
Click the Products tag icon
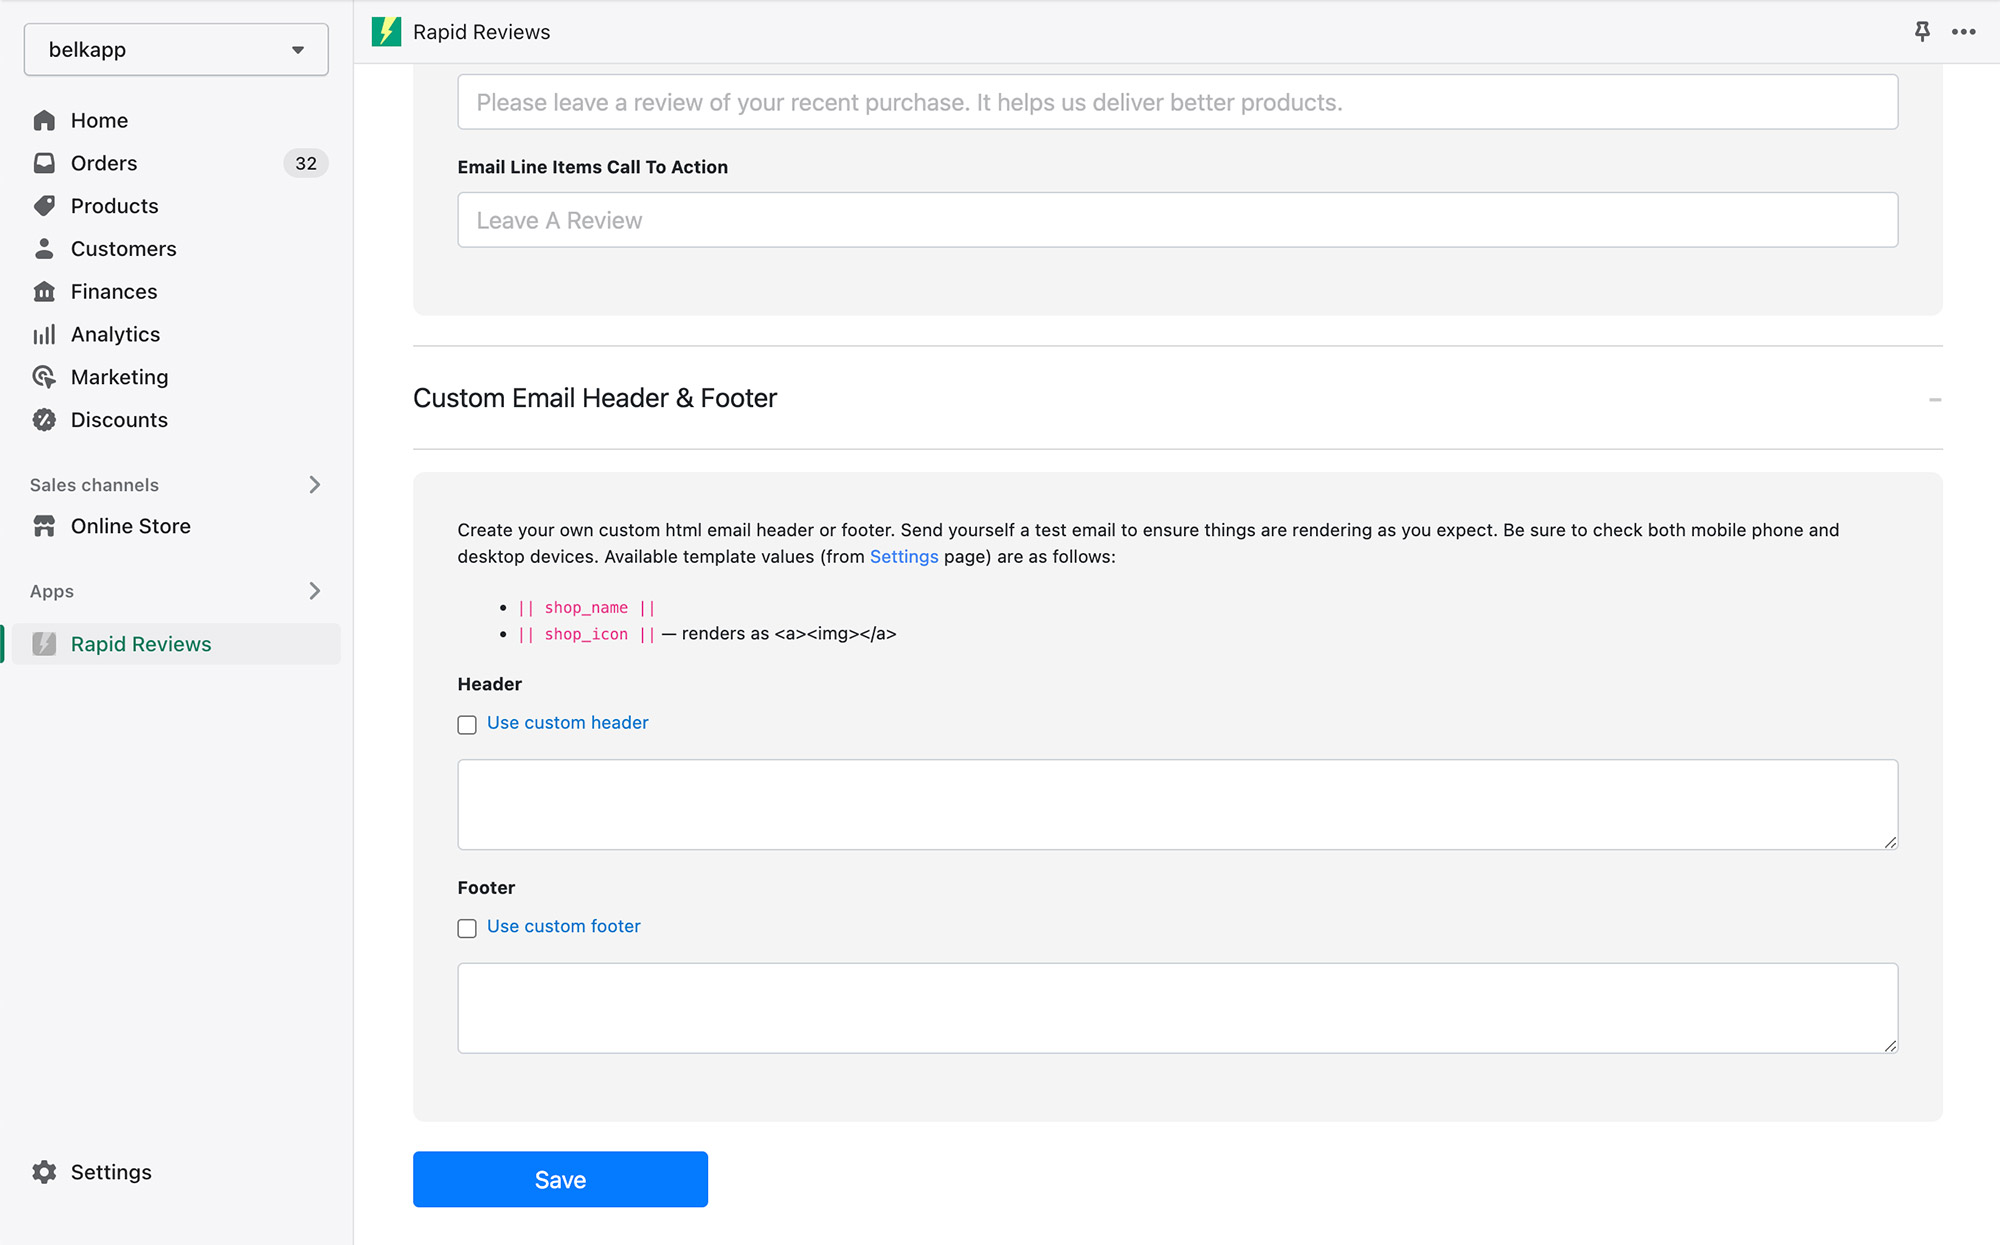44,206
